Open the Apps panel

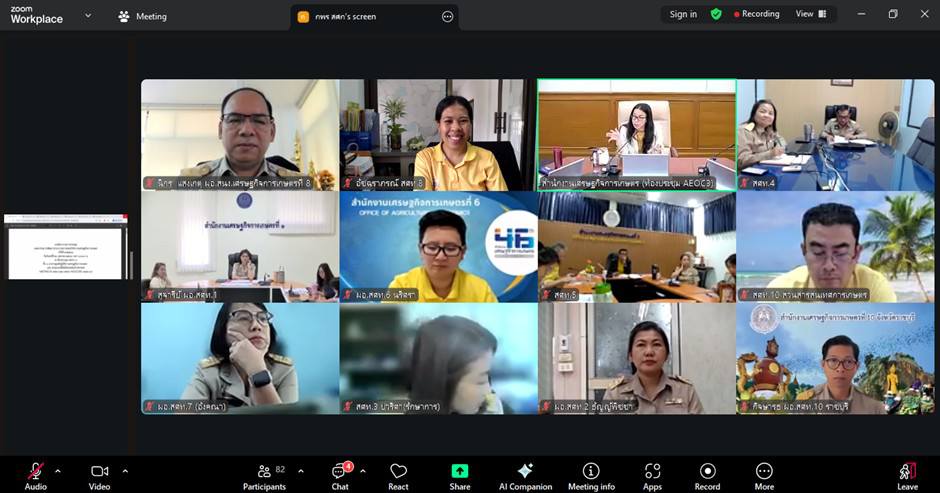pos(652,474)
